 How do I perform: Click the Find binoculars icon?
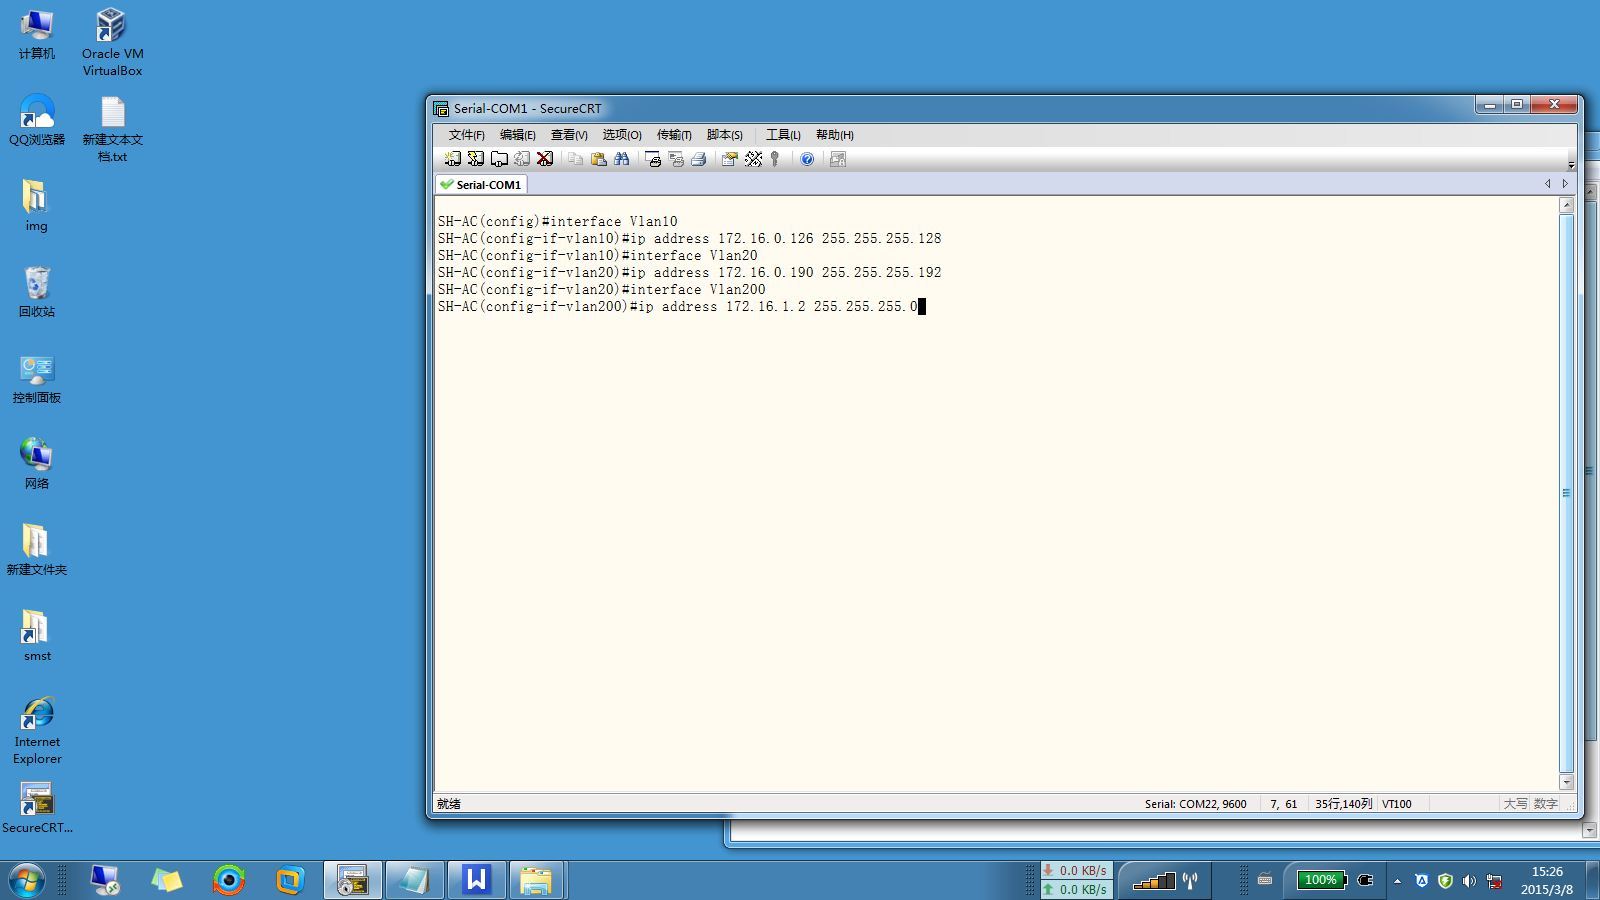[621, 159]
